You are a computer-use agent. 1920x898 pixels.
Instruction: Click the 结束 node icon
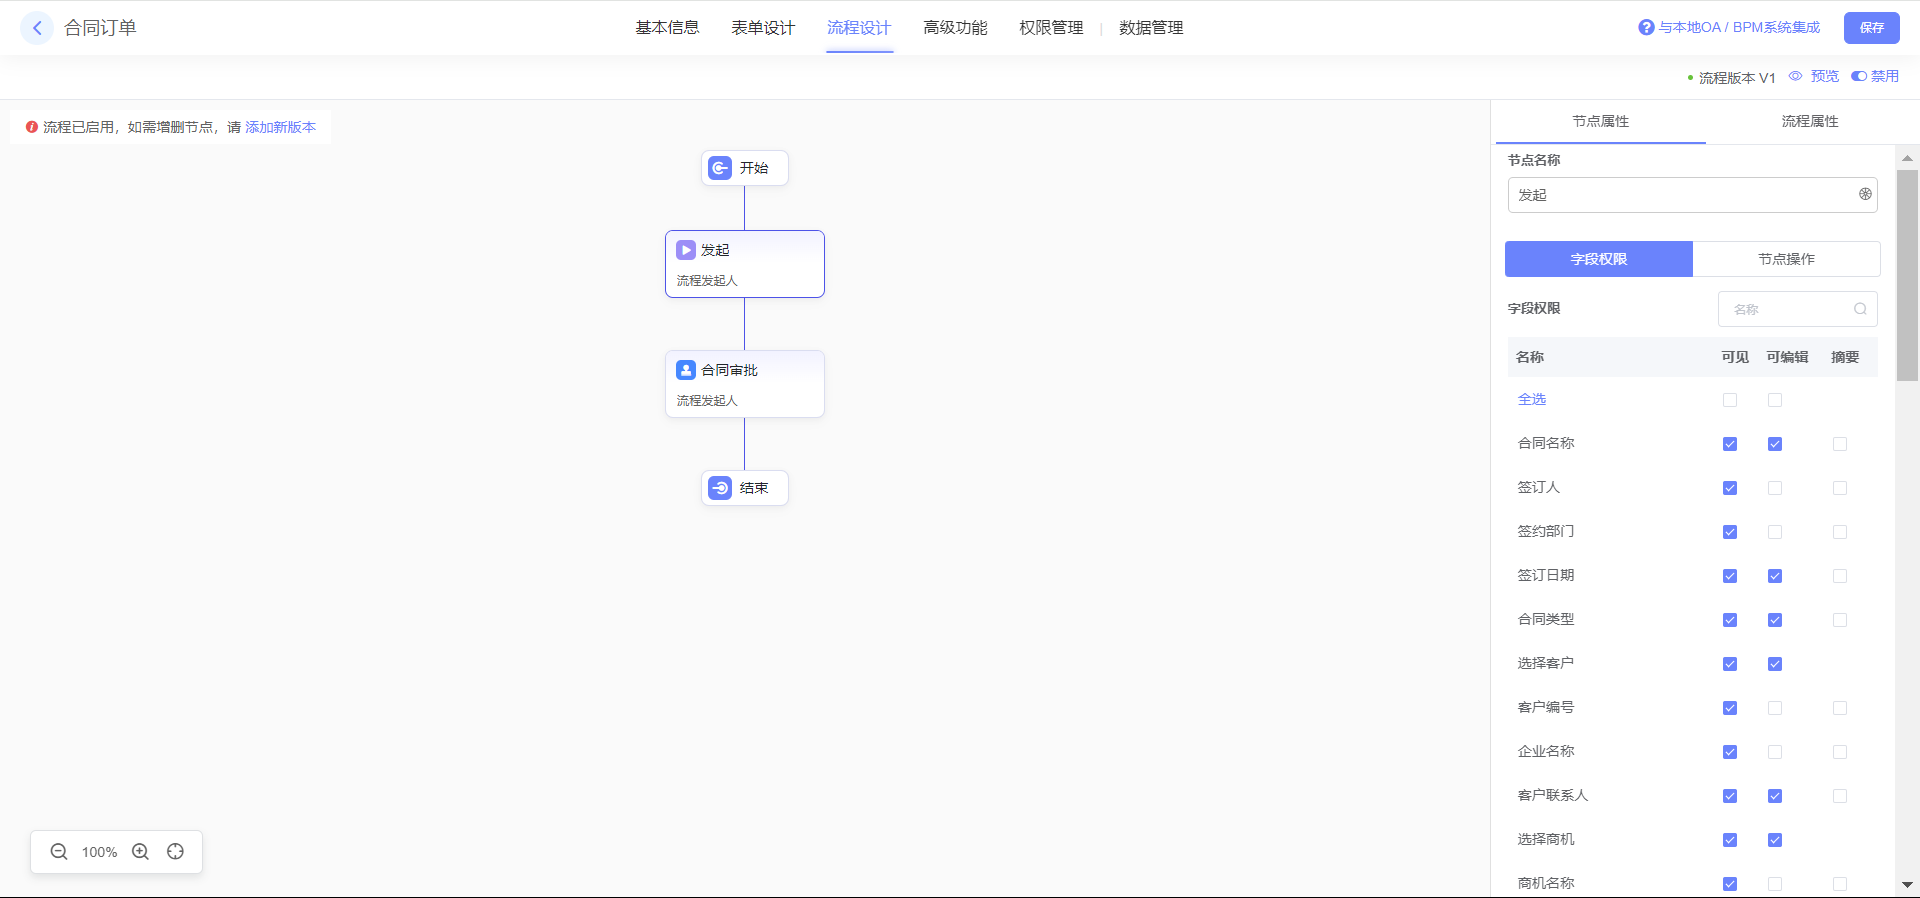click(720, 488)
